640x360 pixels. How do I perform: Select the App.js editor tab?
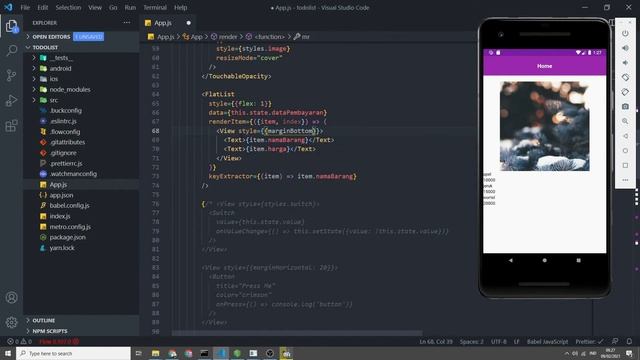tap(167, 23)
